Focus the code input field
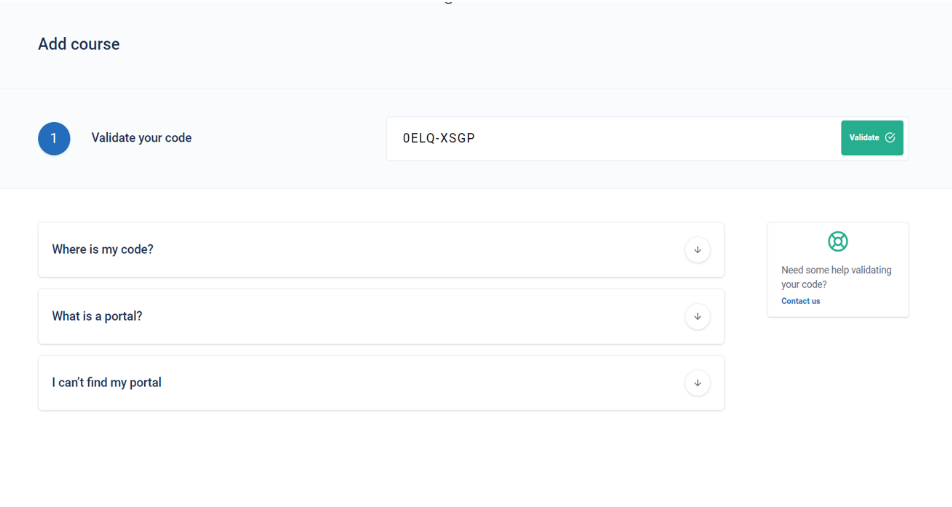Image resolution: width=952 pixels, height=507 pixels. (613, 138)
